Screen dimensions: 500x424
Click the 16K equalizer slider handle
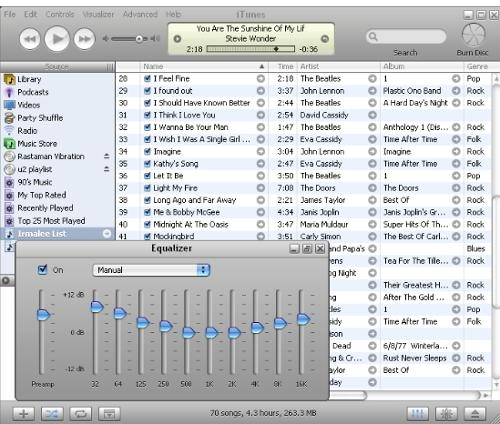click(x=303, y=319)
